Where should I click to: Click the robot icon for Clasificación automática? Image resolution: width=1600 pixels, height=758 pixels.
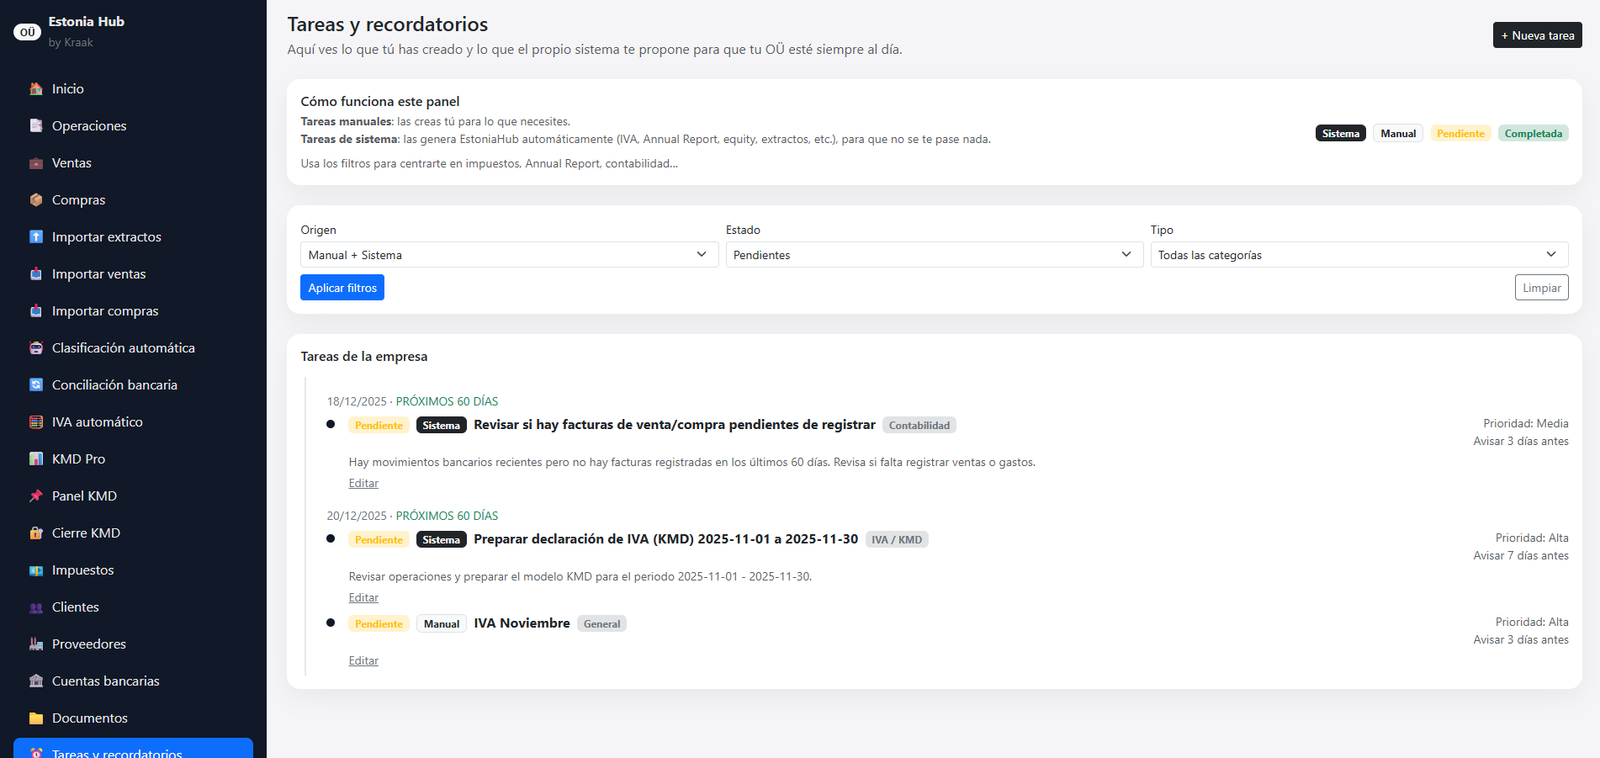[36, 348]
